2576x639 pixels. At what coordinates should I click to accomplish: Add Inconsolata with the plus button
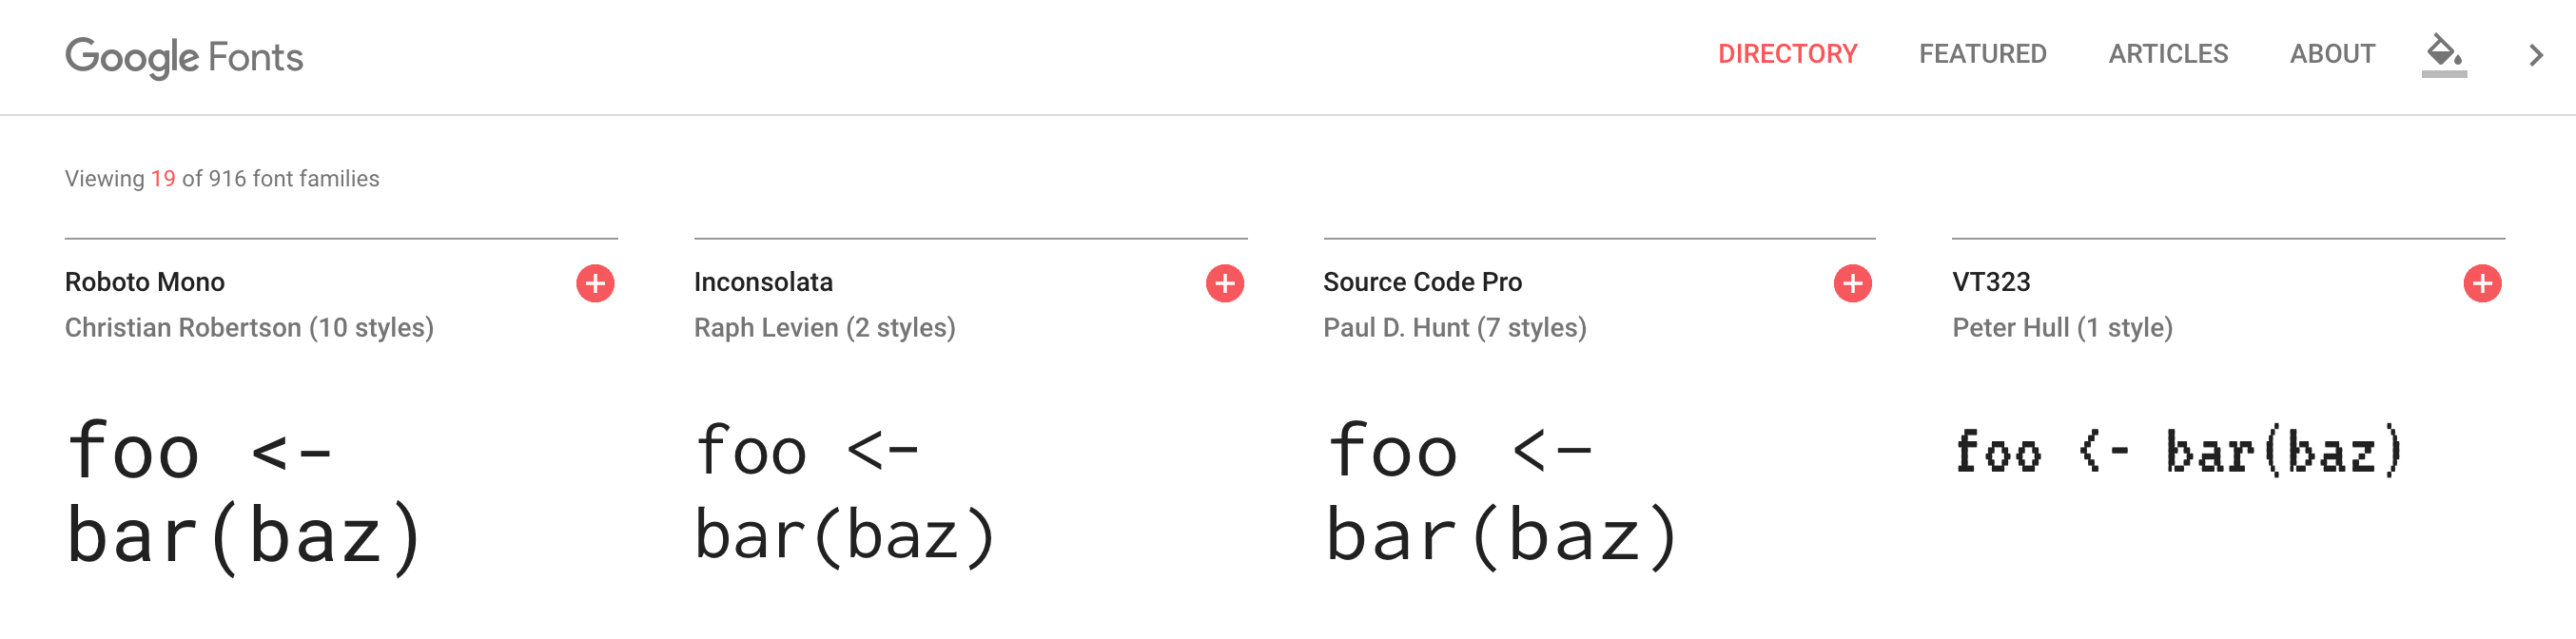[x=1225, y=283]
